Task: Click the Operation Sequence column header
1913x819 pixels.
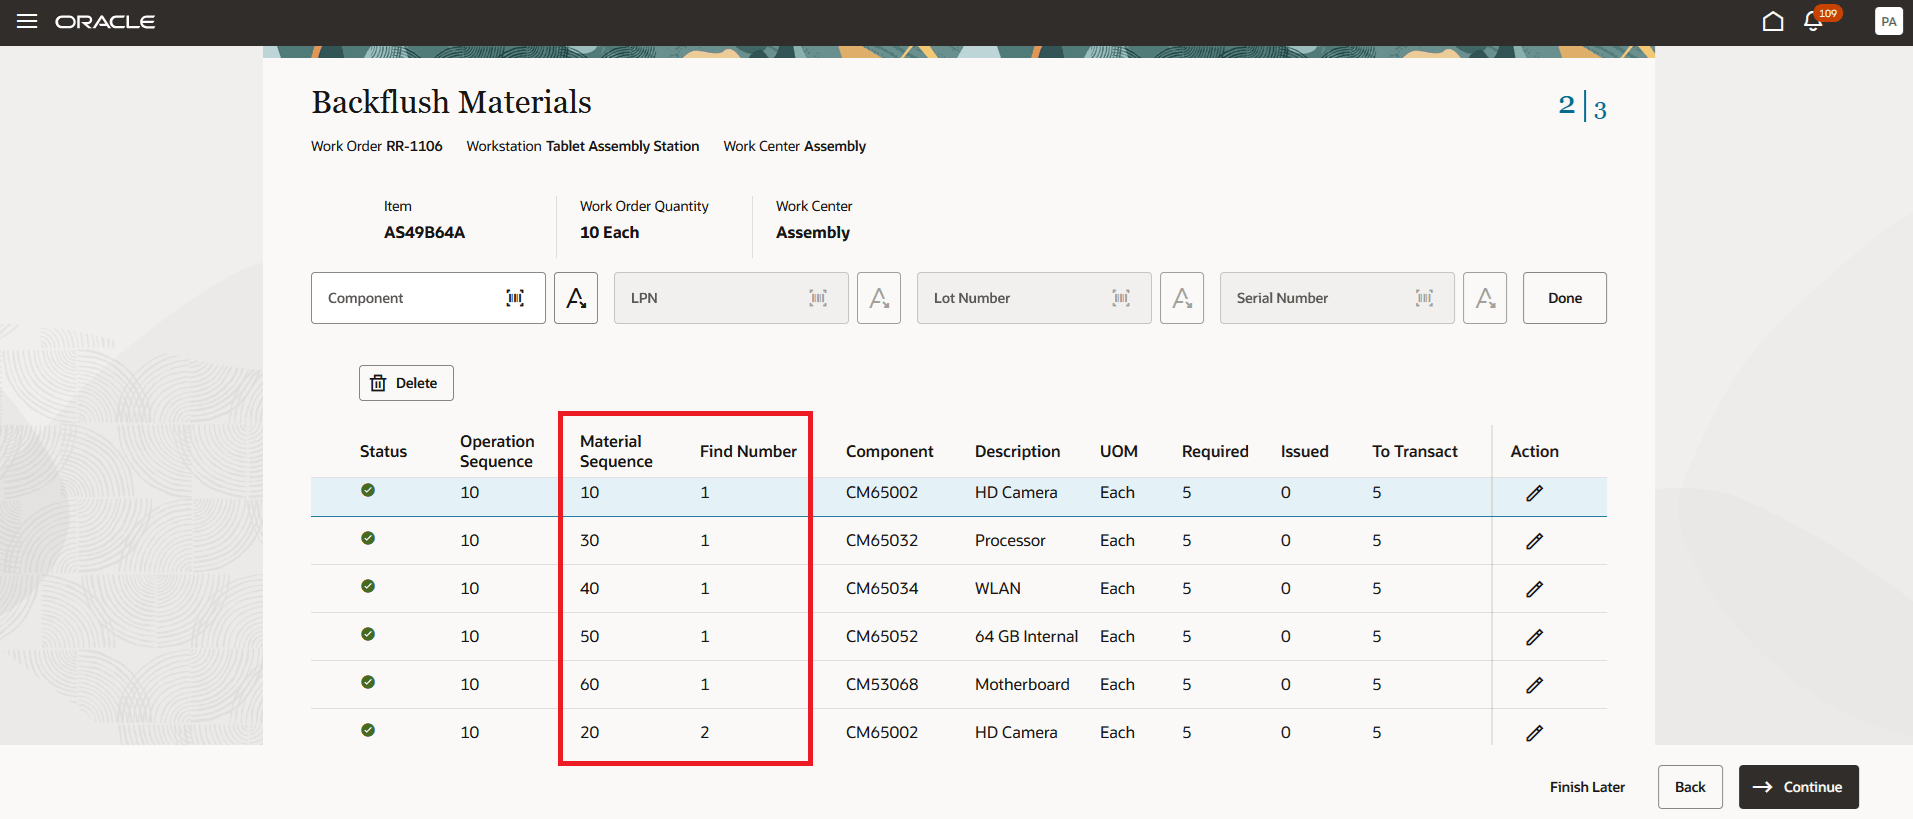Action: [497, 451]
